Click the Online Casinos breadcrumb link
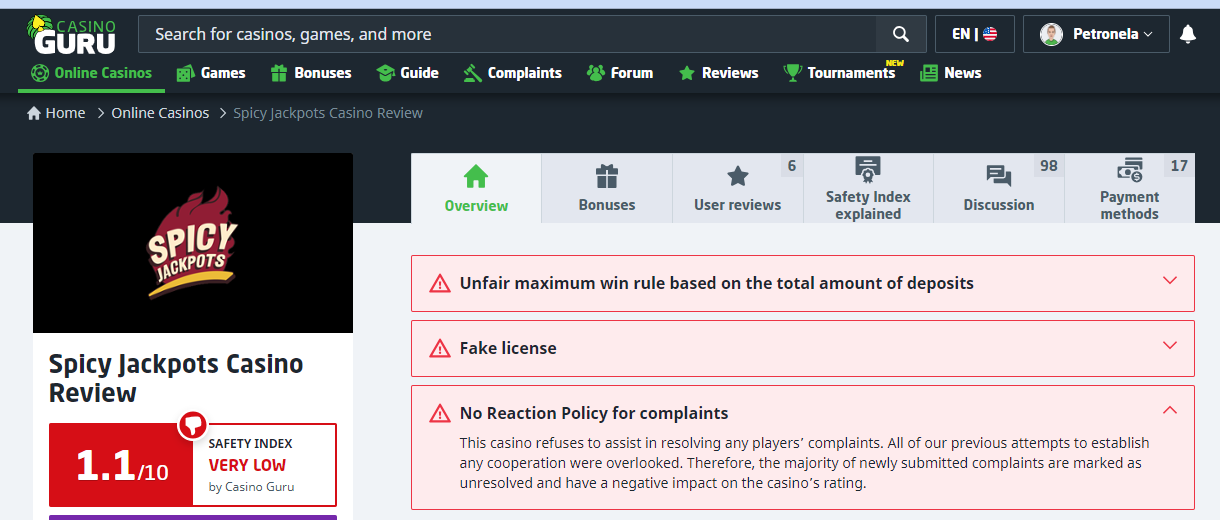 (160, 113)
